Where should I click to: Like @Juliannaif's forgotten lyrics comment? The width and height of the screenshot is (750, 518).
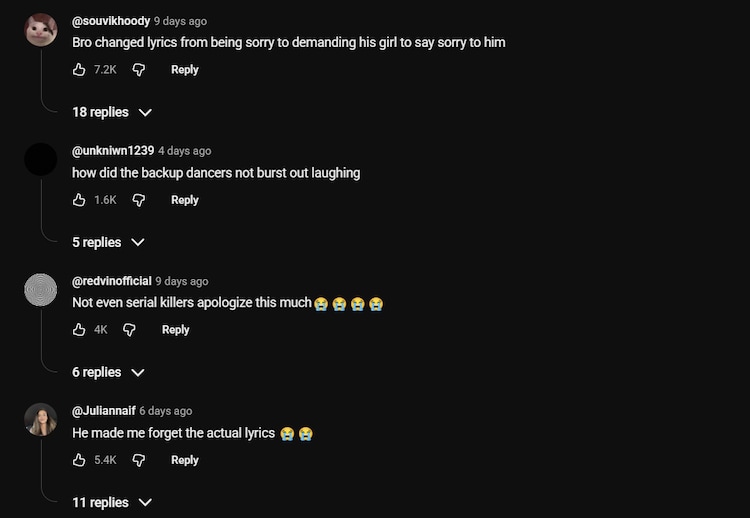(79, 460)
